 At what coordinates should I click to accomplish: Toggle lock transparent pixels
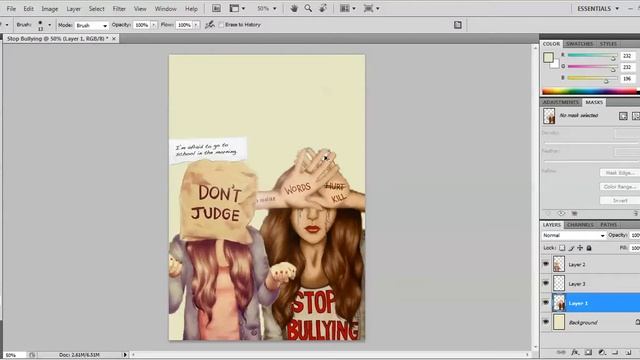click(562, 248)
